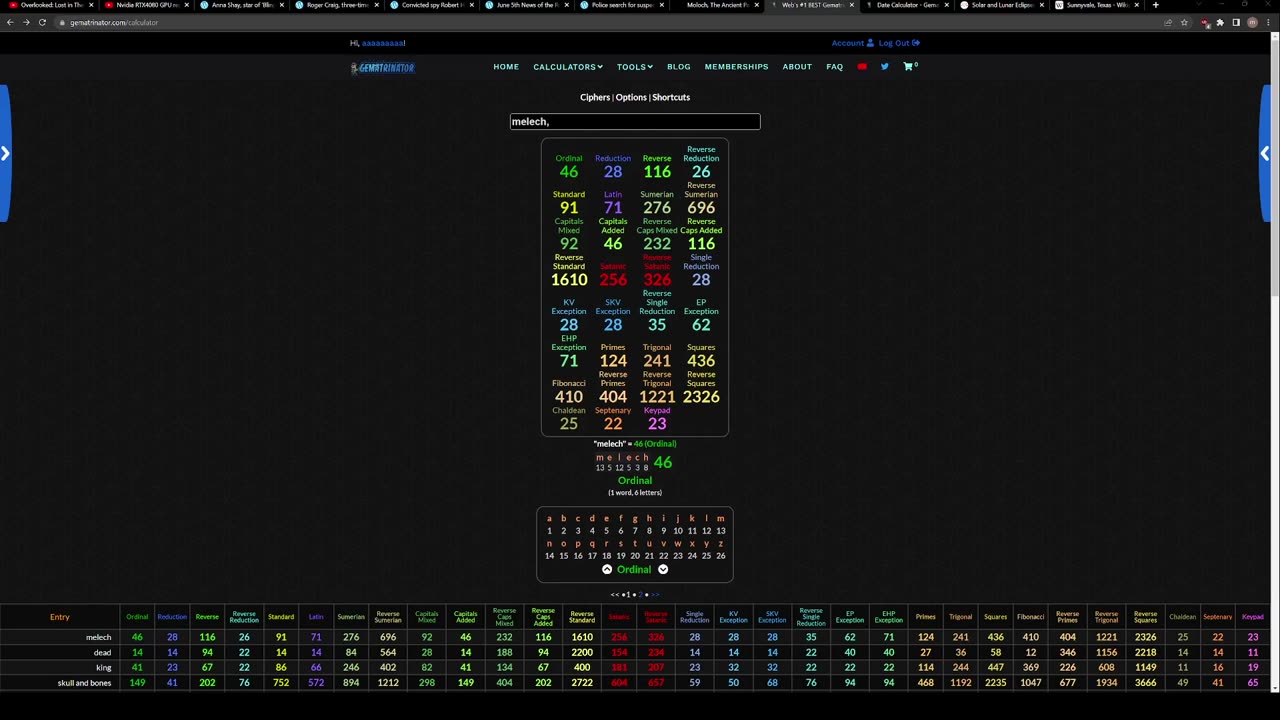Open the CALCULATORS dropdown menu

568,67
